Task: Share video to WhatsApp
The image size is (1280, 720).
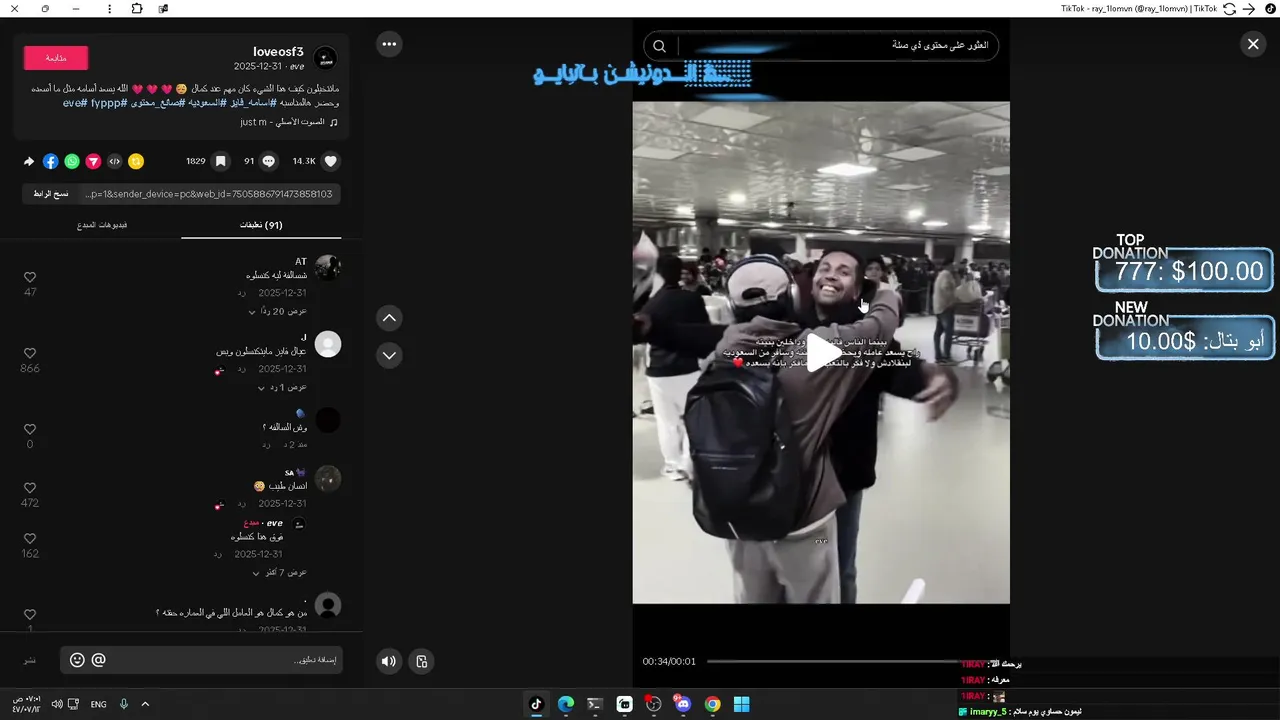Action: click(72, 161)
